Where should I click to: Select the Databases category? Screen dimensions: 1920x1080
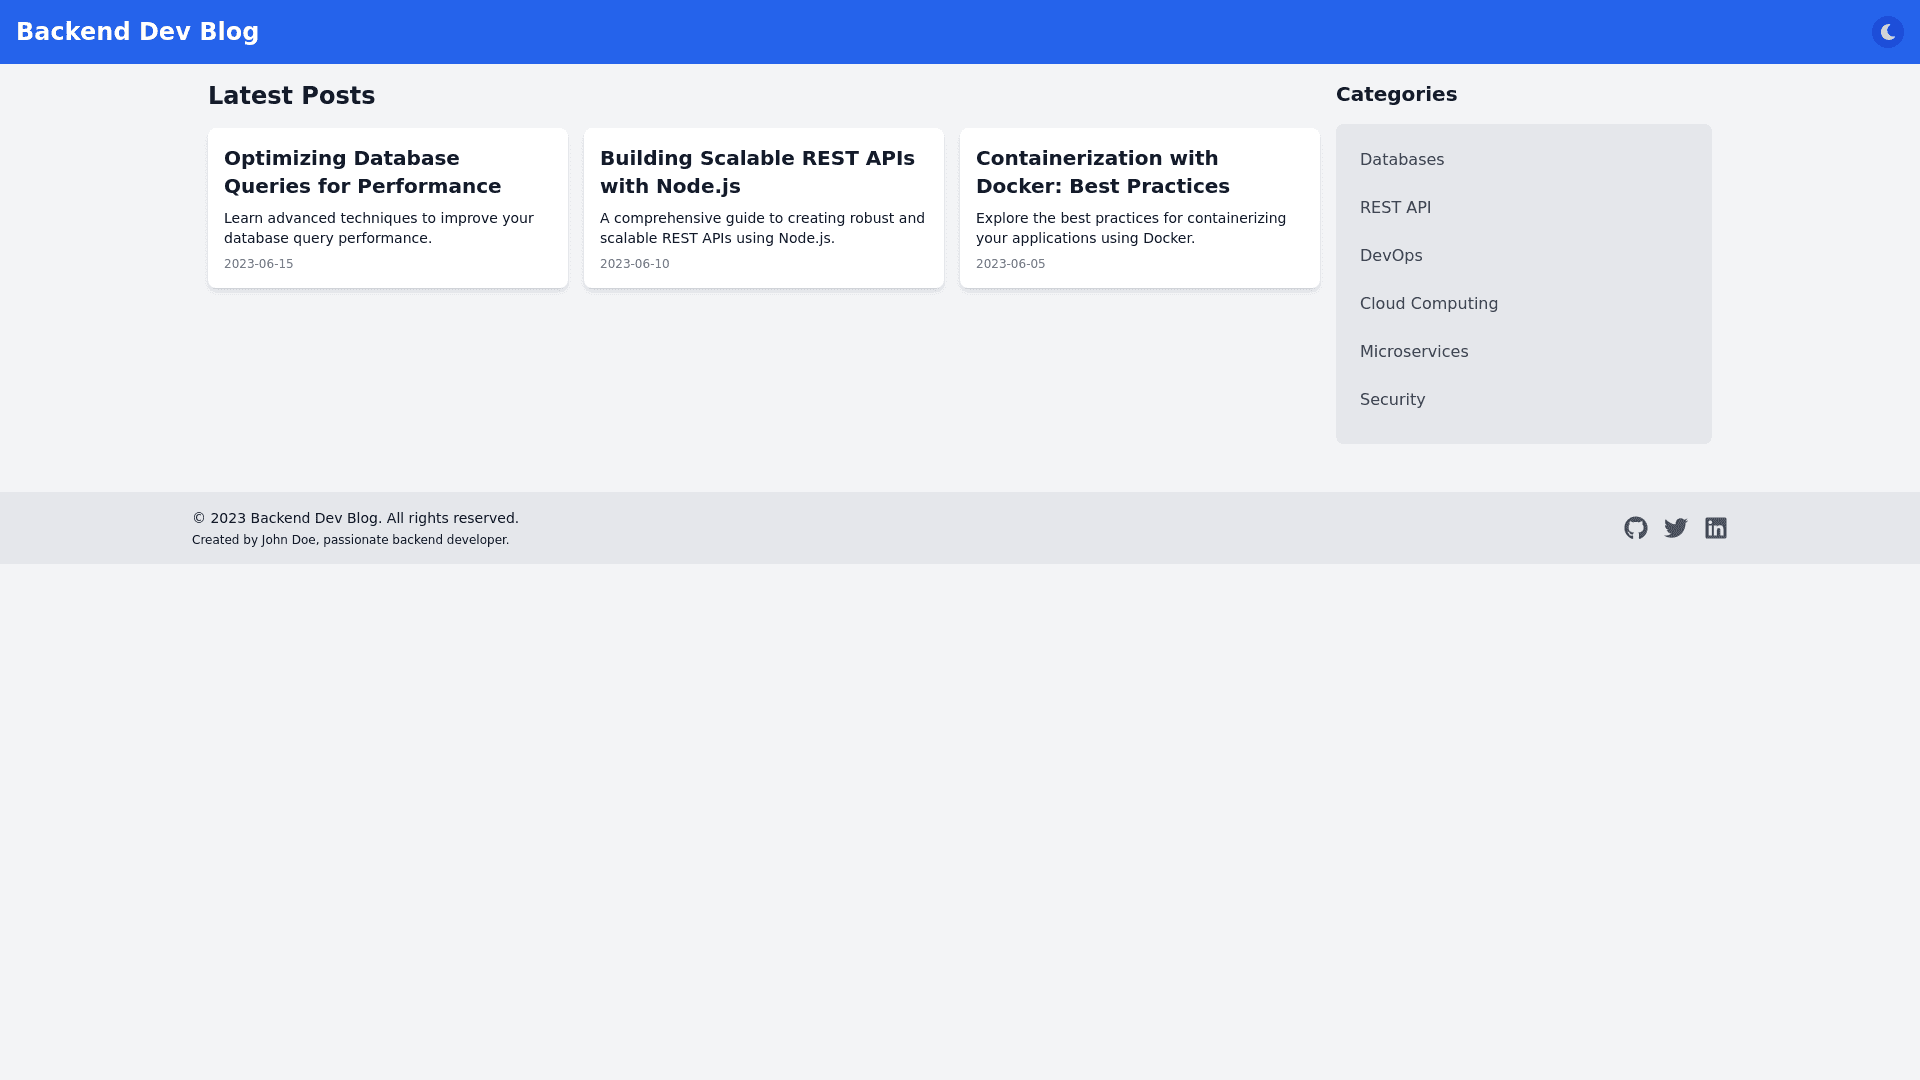click(x=1401, y=160)
